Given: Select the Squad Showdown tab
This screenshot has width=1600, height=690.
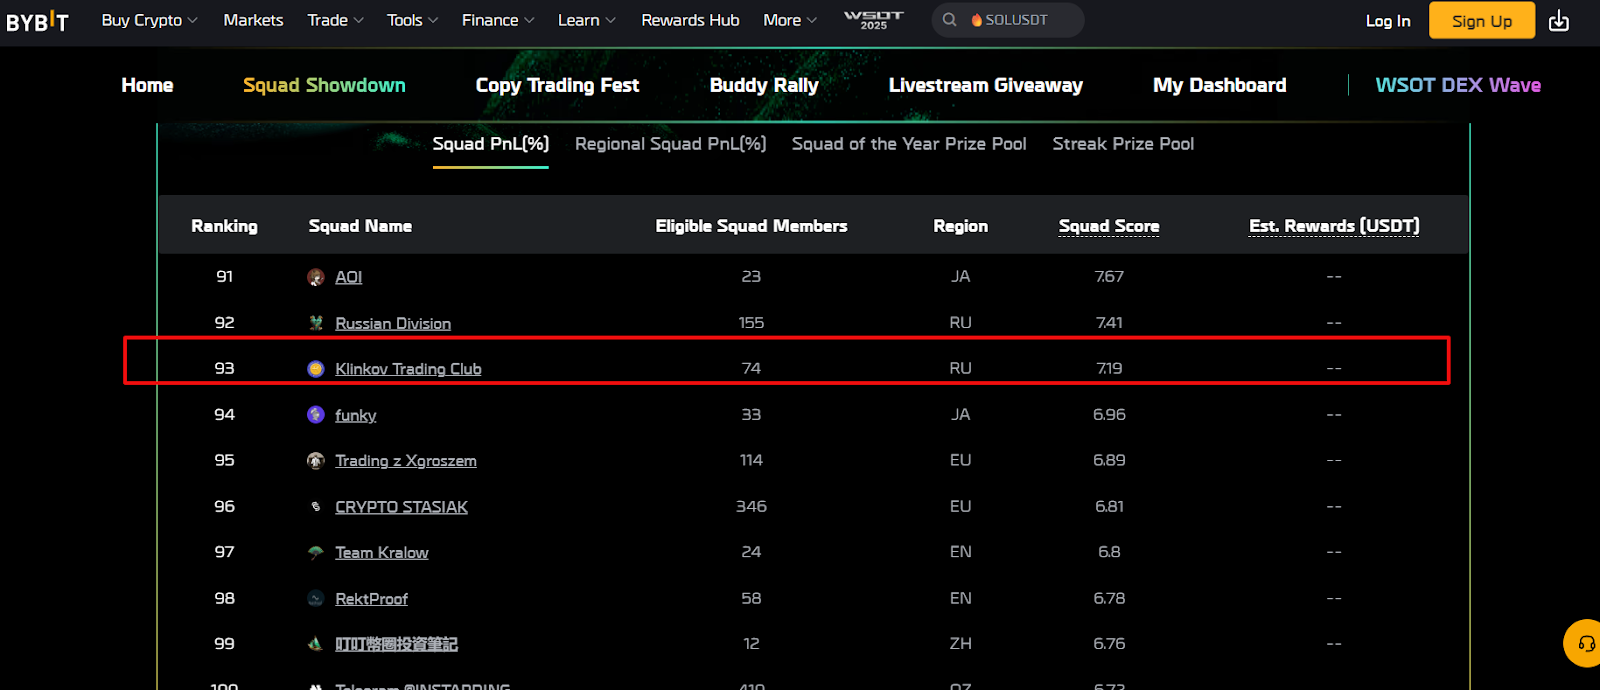Looking at the screenshot, I should coord(324,85).
